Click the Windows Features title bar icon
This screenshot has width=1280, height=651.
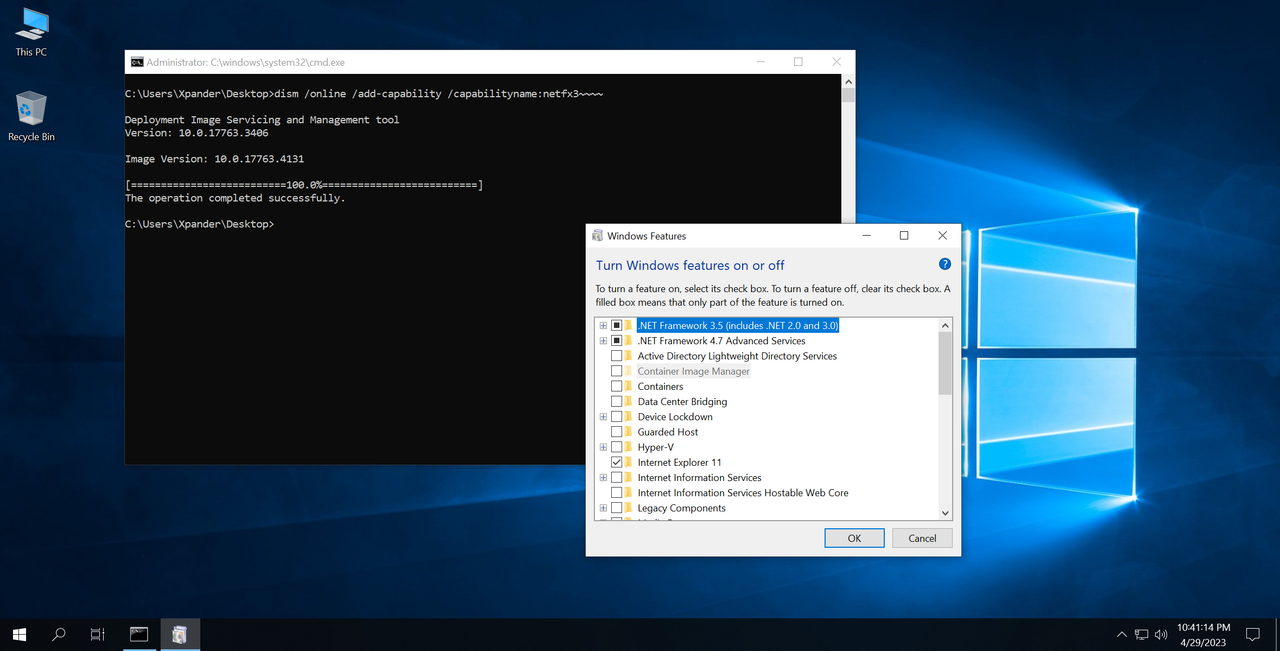(x=598, y=236)
